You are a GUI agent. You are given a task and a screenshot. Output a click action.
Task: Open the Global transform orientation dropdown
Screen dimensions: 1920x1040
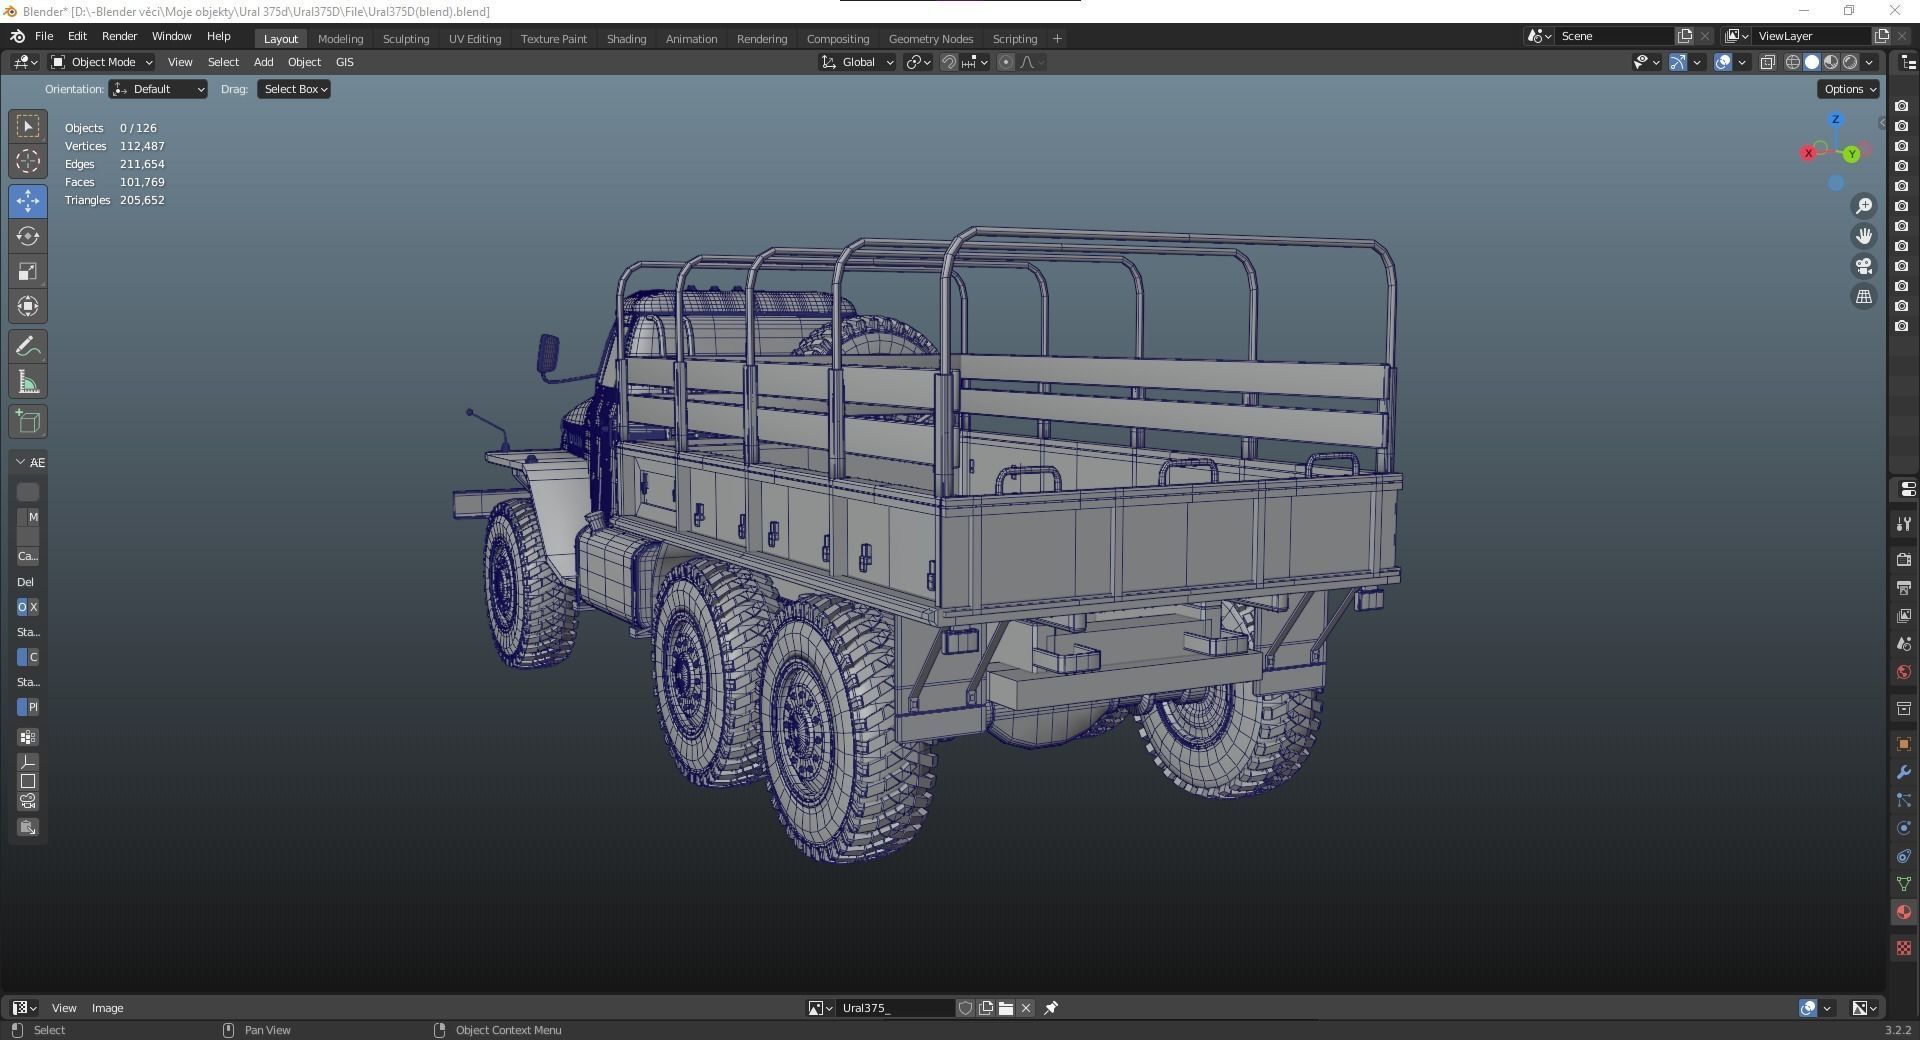(857, 62)
